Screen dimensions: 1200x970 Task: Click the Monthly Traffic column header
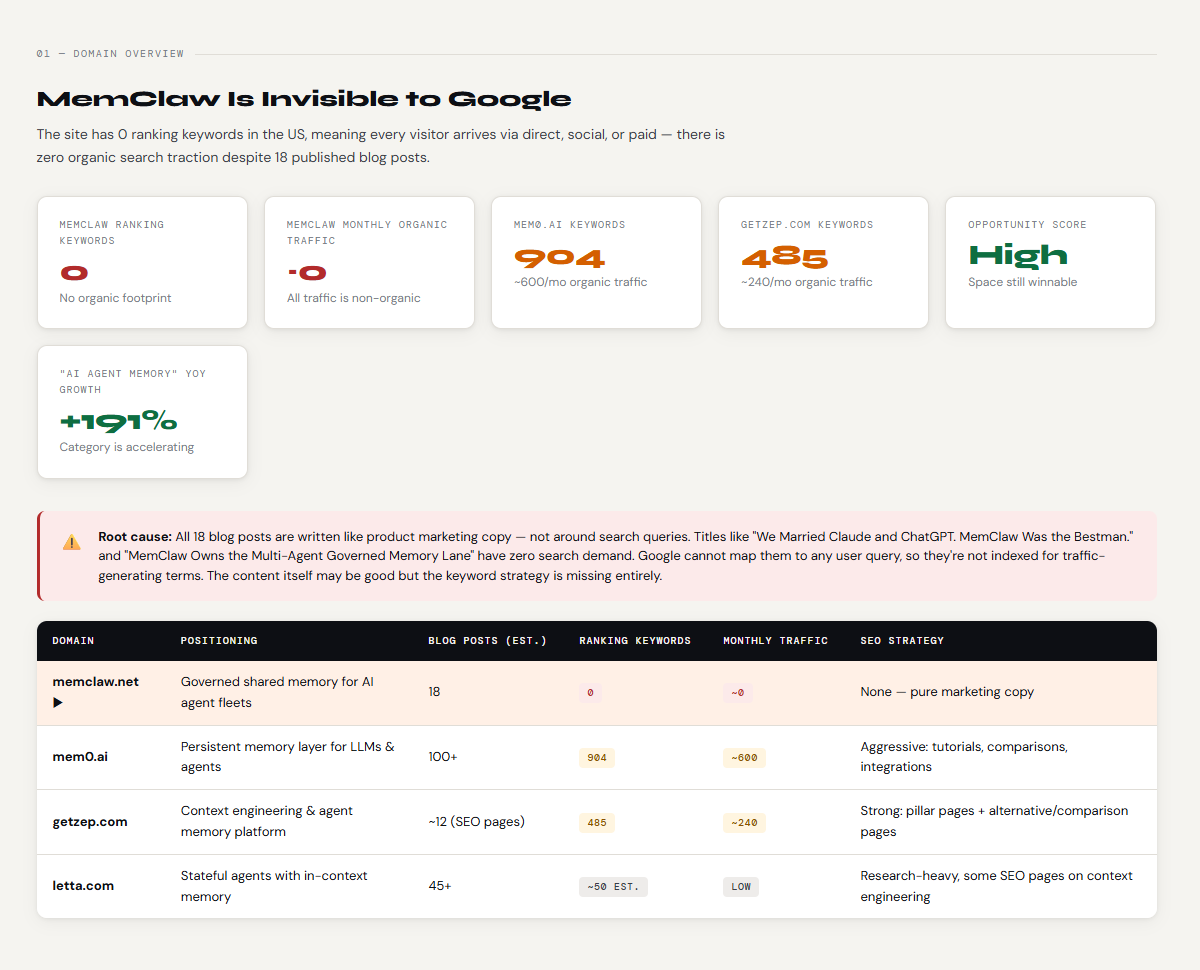[776, 641]
